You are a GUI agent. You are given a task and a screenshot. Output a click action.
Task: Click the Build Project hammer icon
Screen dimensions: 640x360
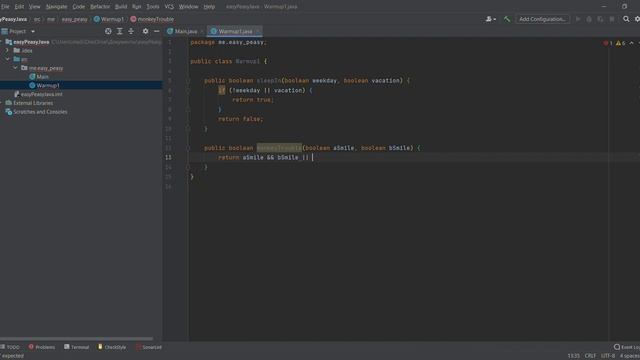coord(507,19)
